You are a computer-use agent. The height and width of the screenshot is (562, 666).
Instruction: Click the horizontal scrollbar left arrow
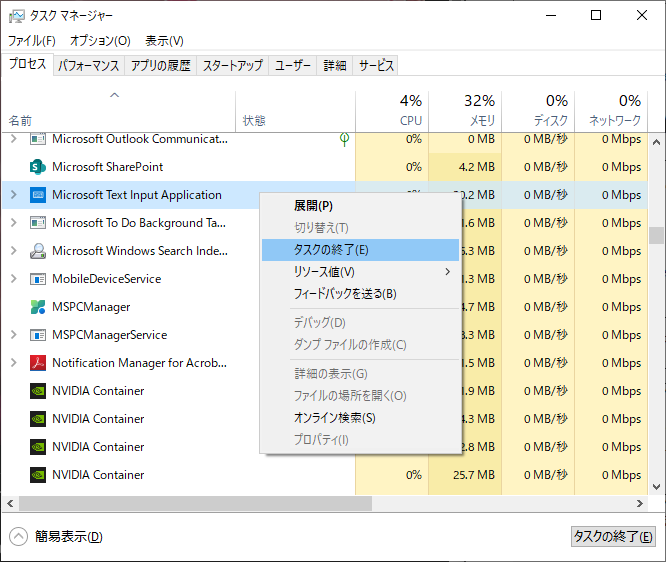click(10, 504)
